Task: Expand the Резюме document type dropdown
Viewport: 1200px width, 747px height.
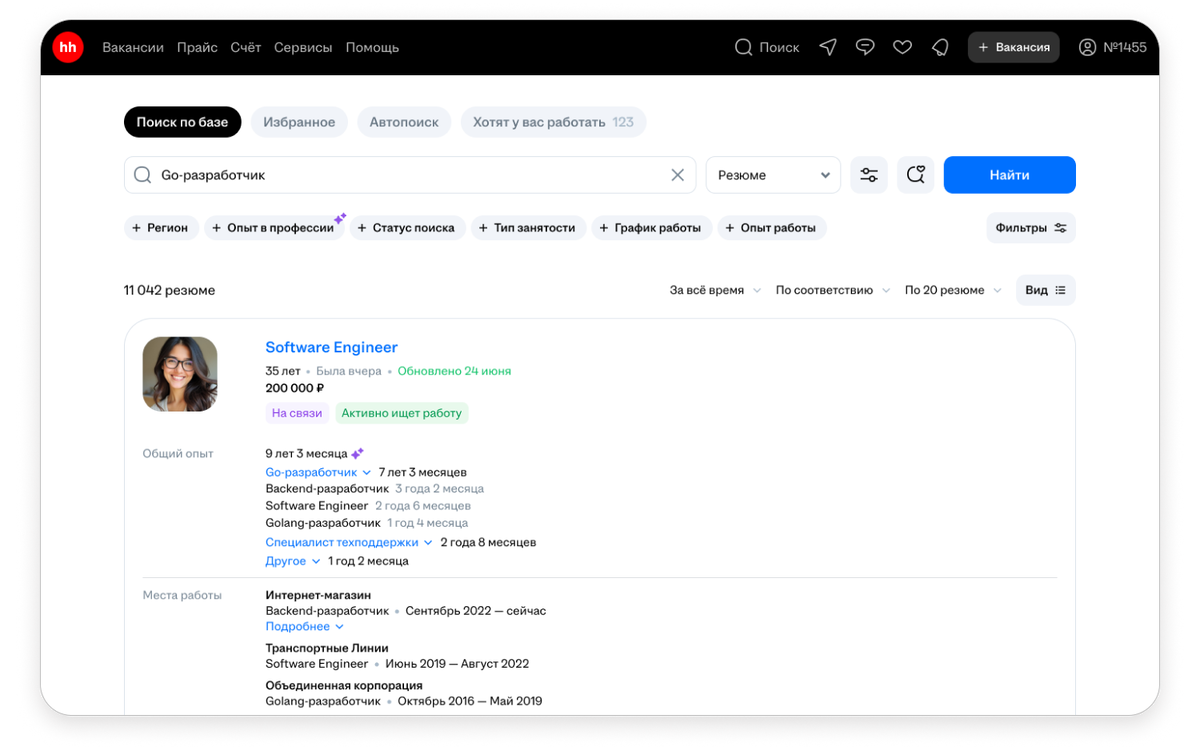Action: (x=772, y=174)
